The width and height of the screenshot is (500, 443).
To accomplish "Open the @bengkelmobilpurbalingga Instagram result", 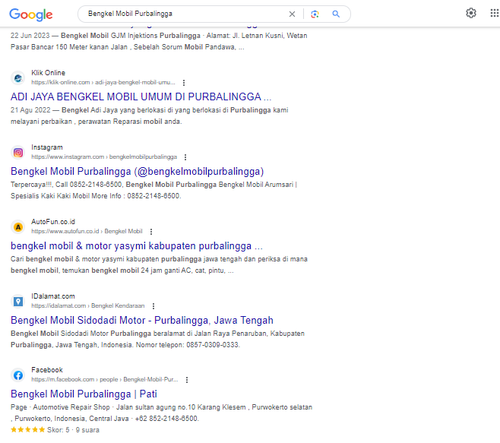I will tap(137, 171).
